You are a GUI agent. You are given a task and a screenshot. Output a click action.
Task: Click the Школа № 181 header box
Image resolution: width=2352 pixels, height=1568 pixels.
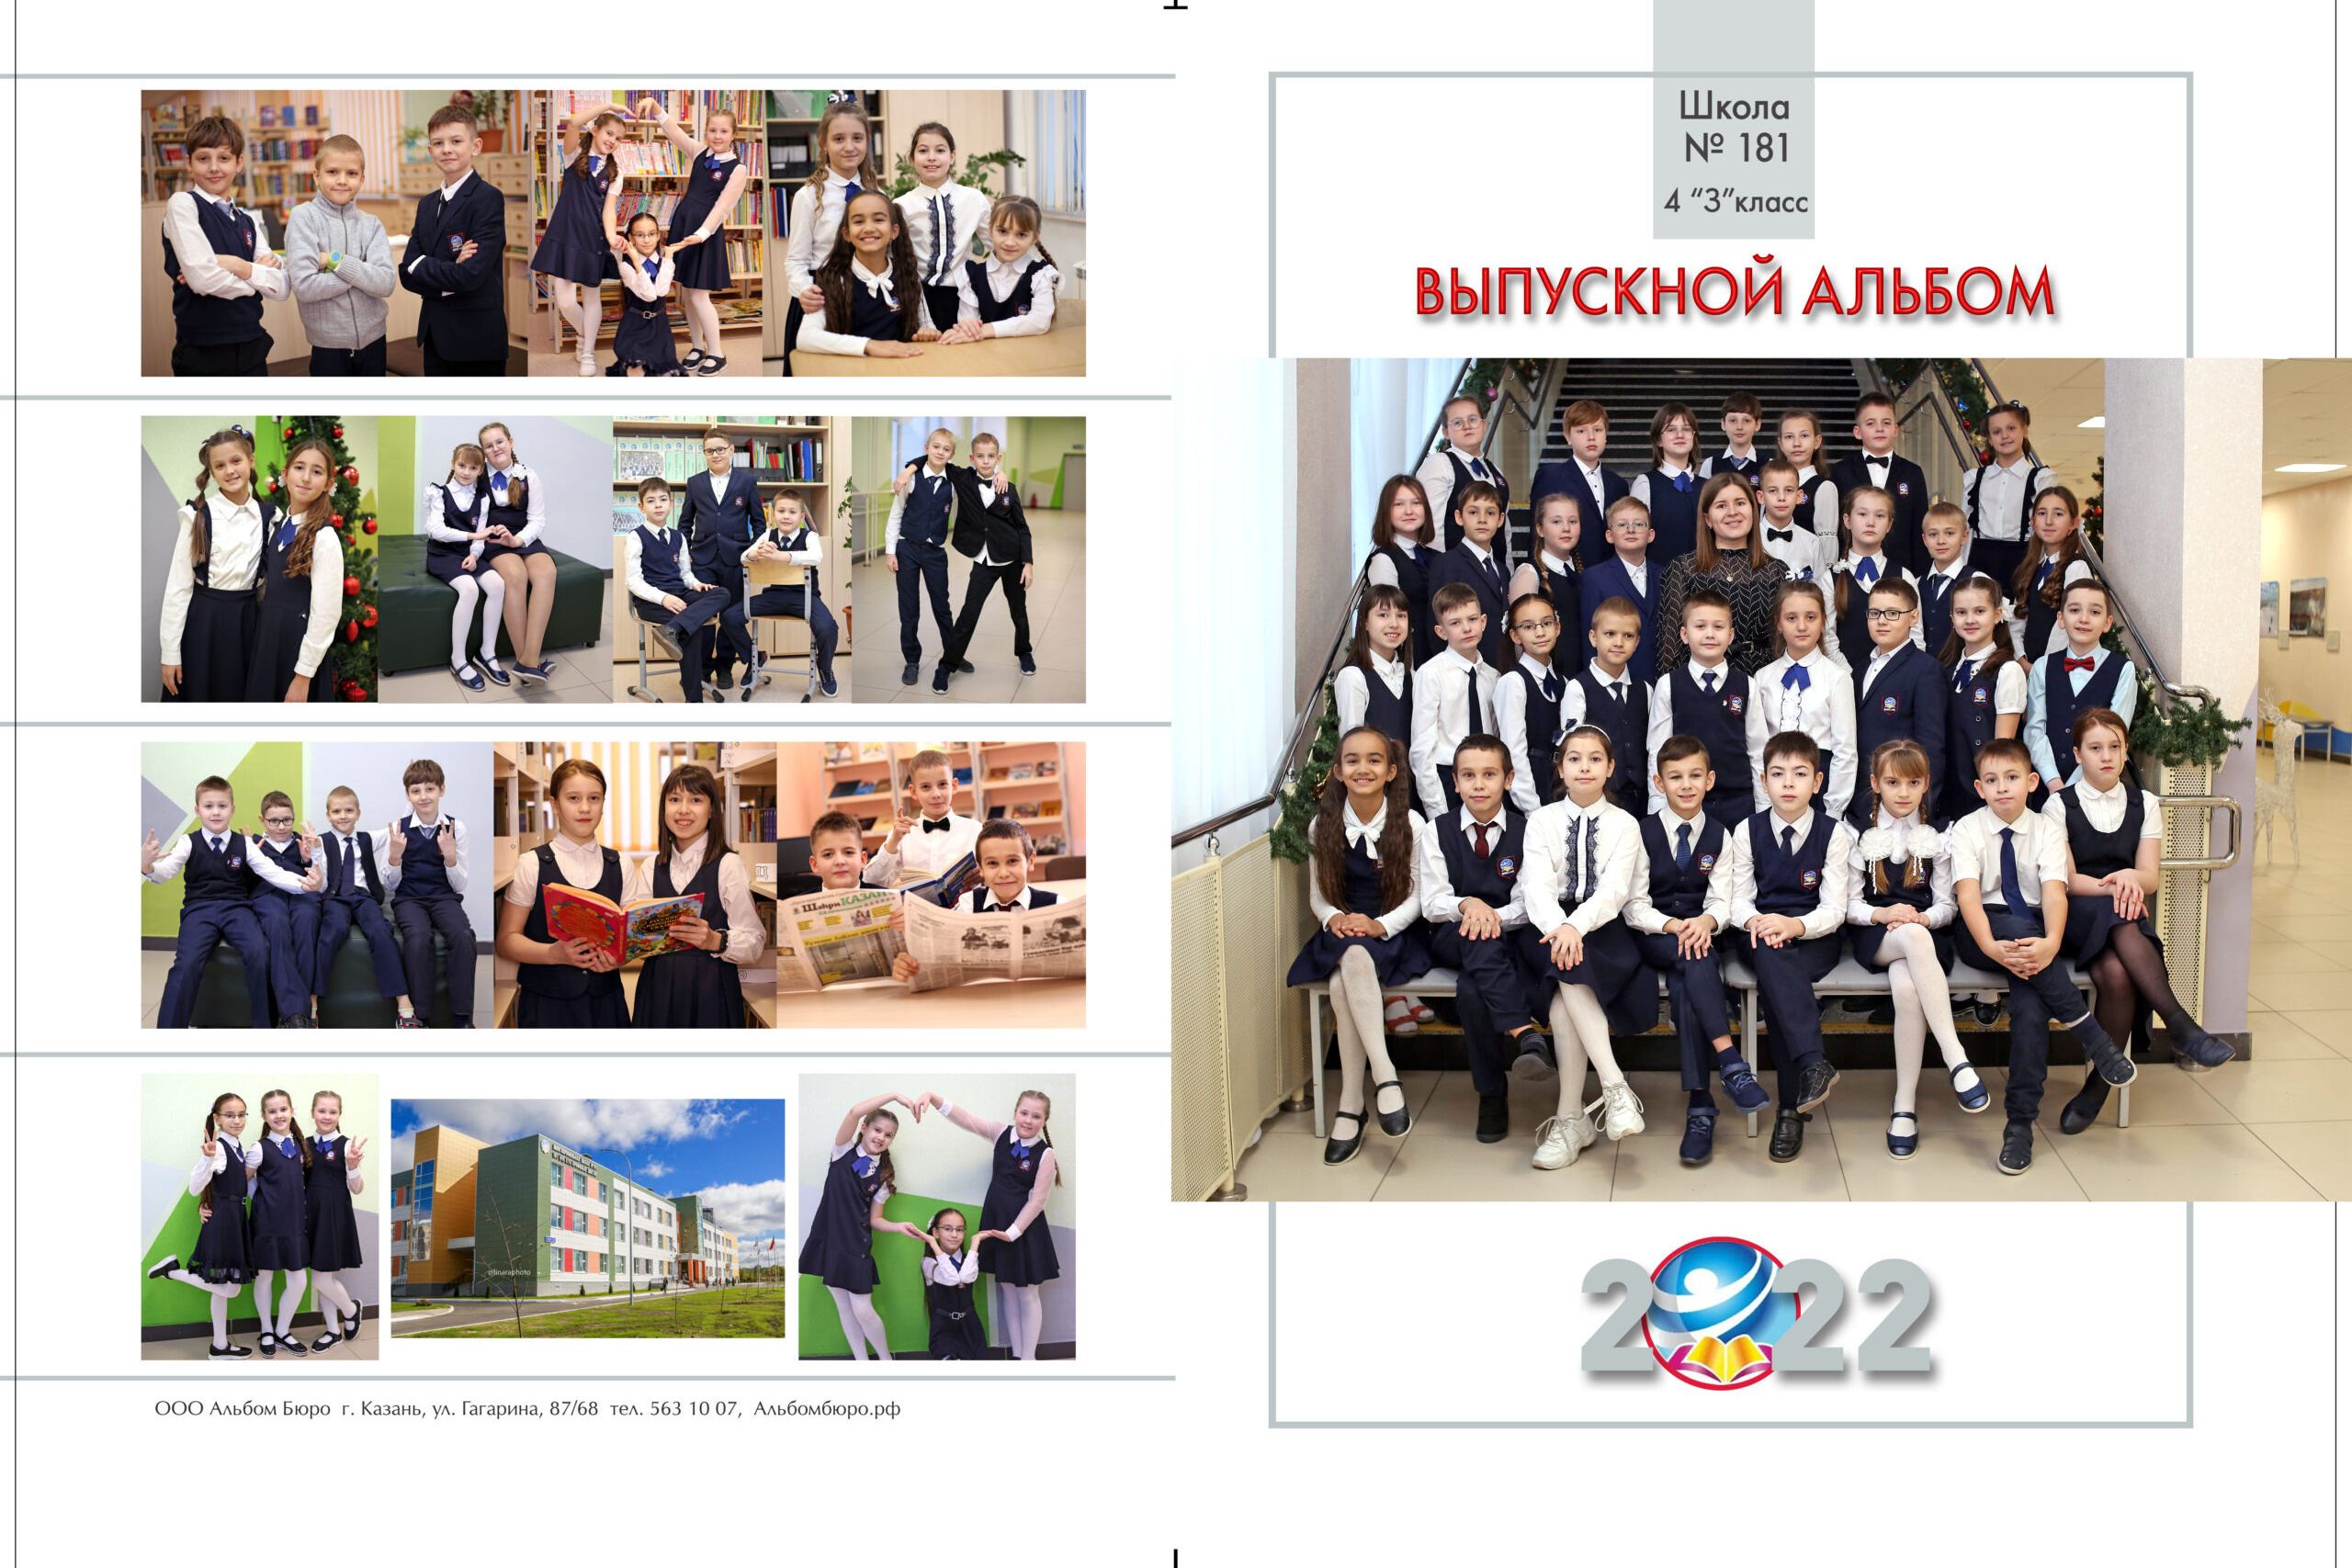[x=1733, y=128]
